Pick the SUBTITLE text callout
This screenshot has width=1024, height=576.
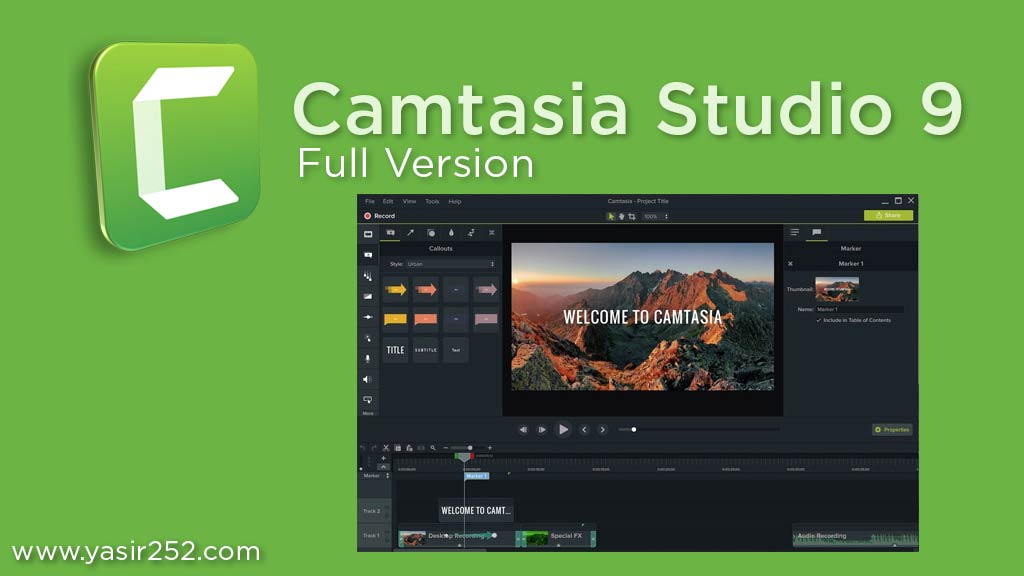click(426, 350)
